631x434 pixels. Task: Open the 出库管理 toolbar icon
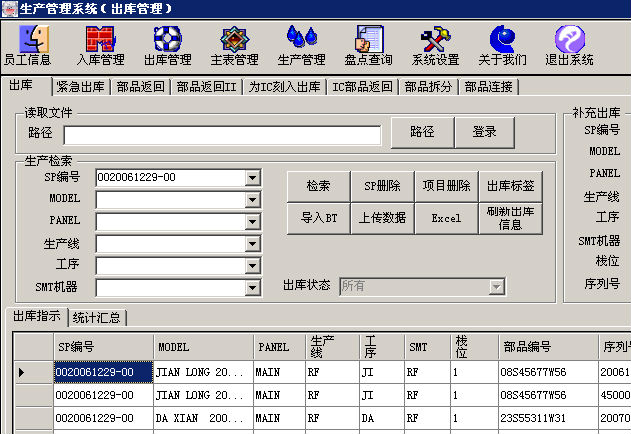[167, 45]
